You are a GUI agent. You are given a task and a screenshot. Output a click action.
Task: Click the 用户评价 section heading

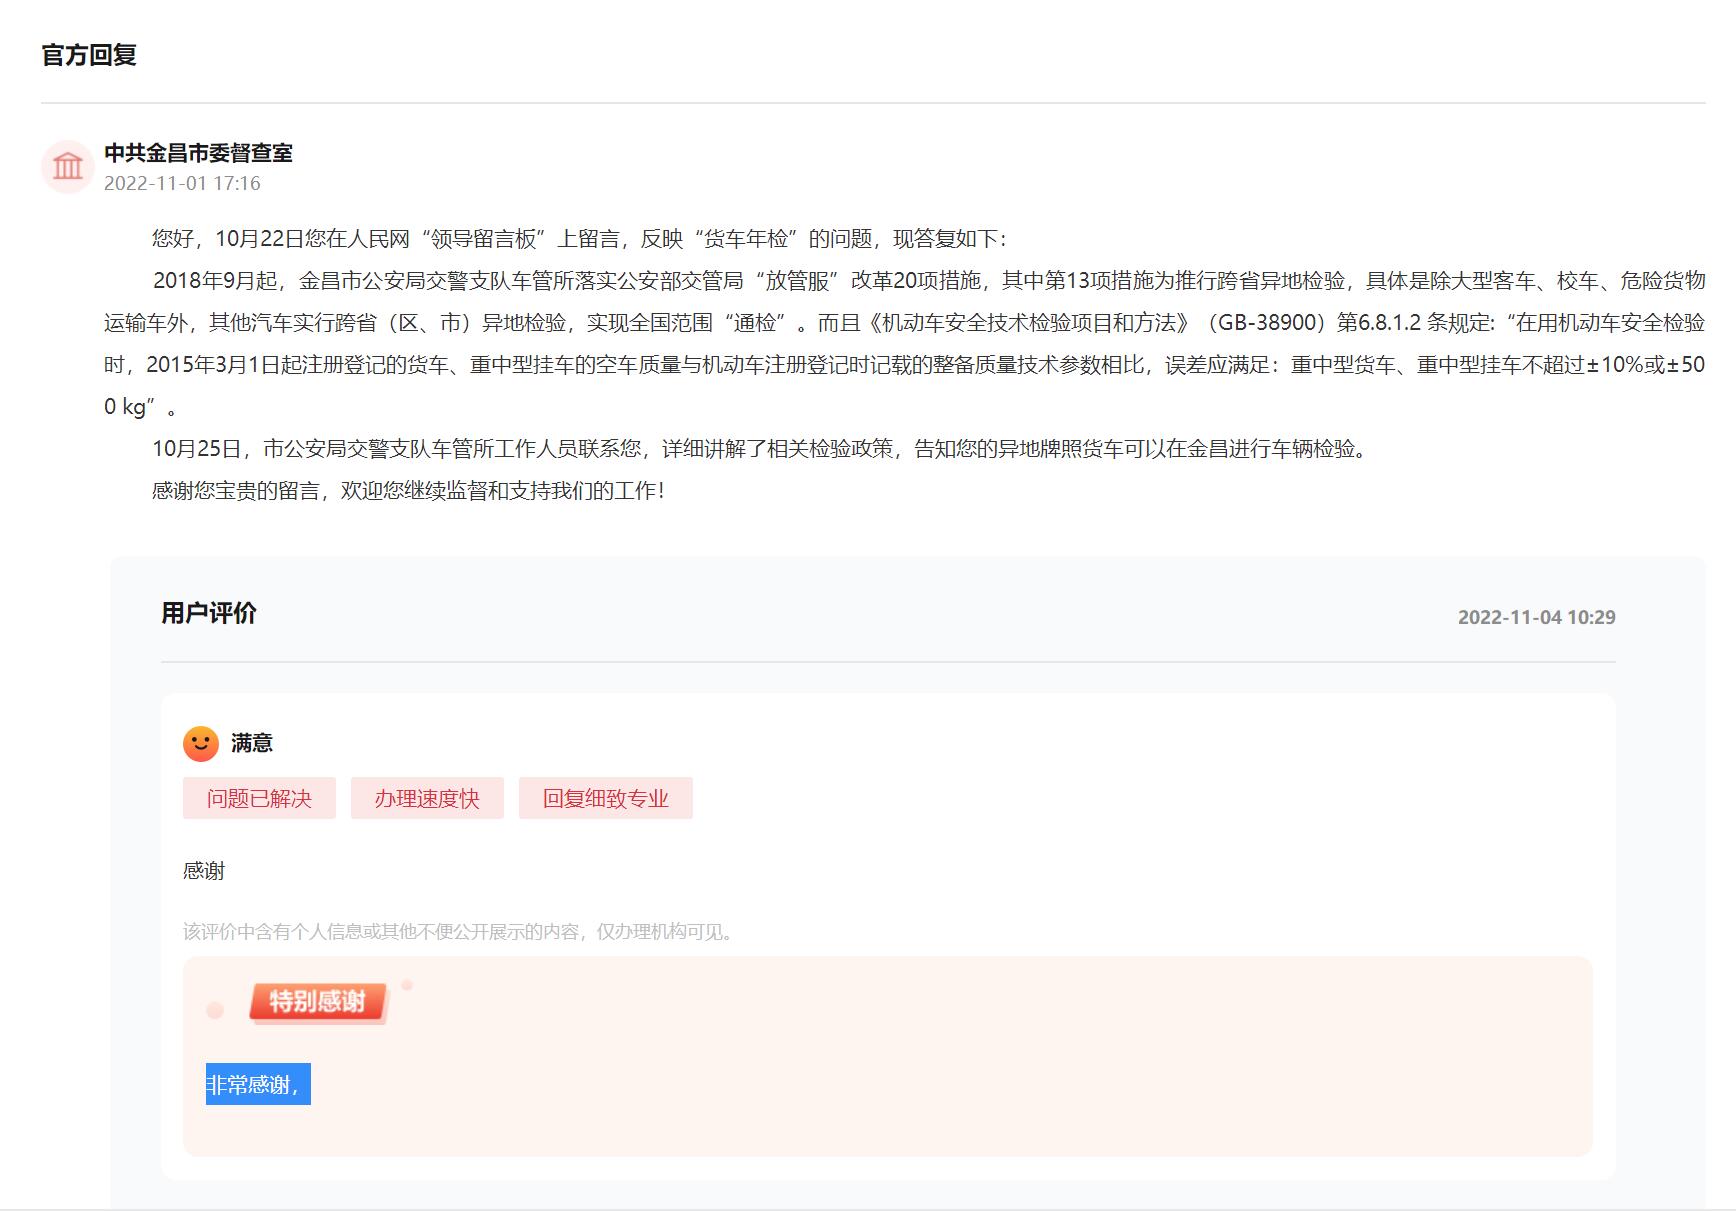(x=209, y=613)
